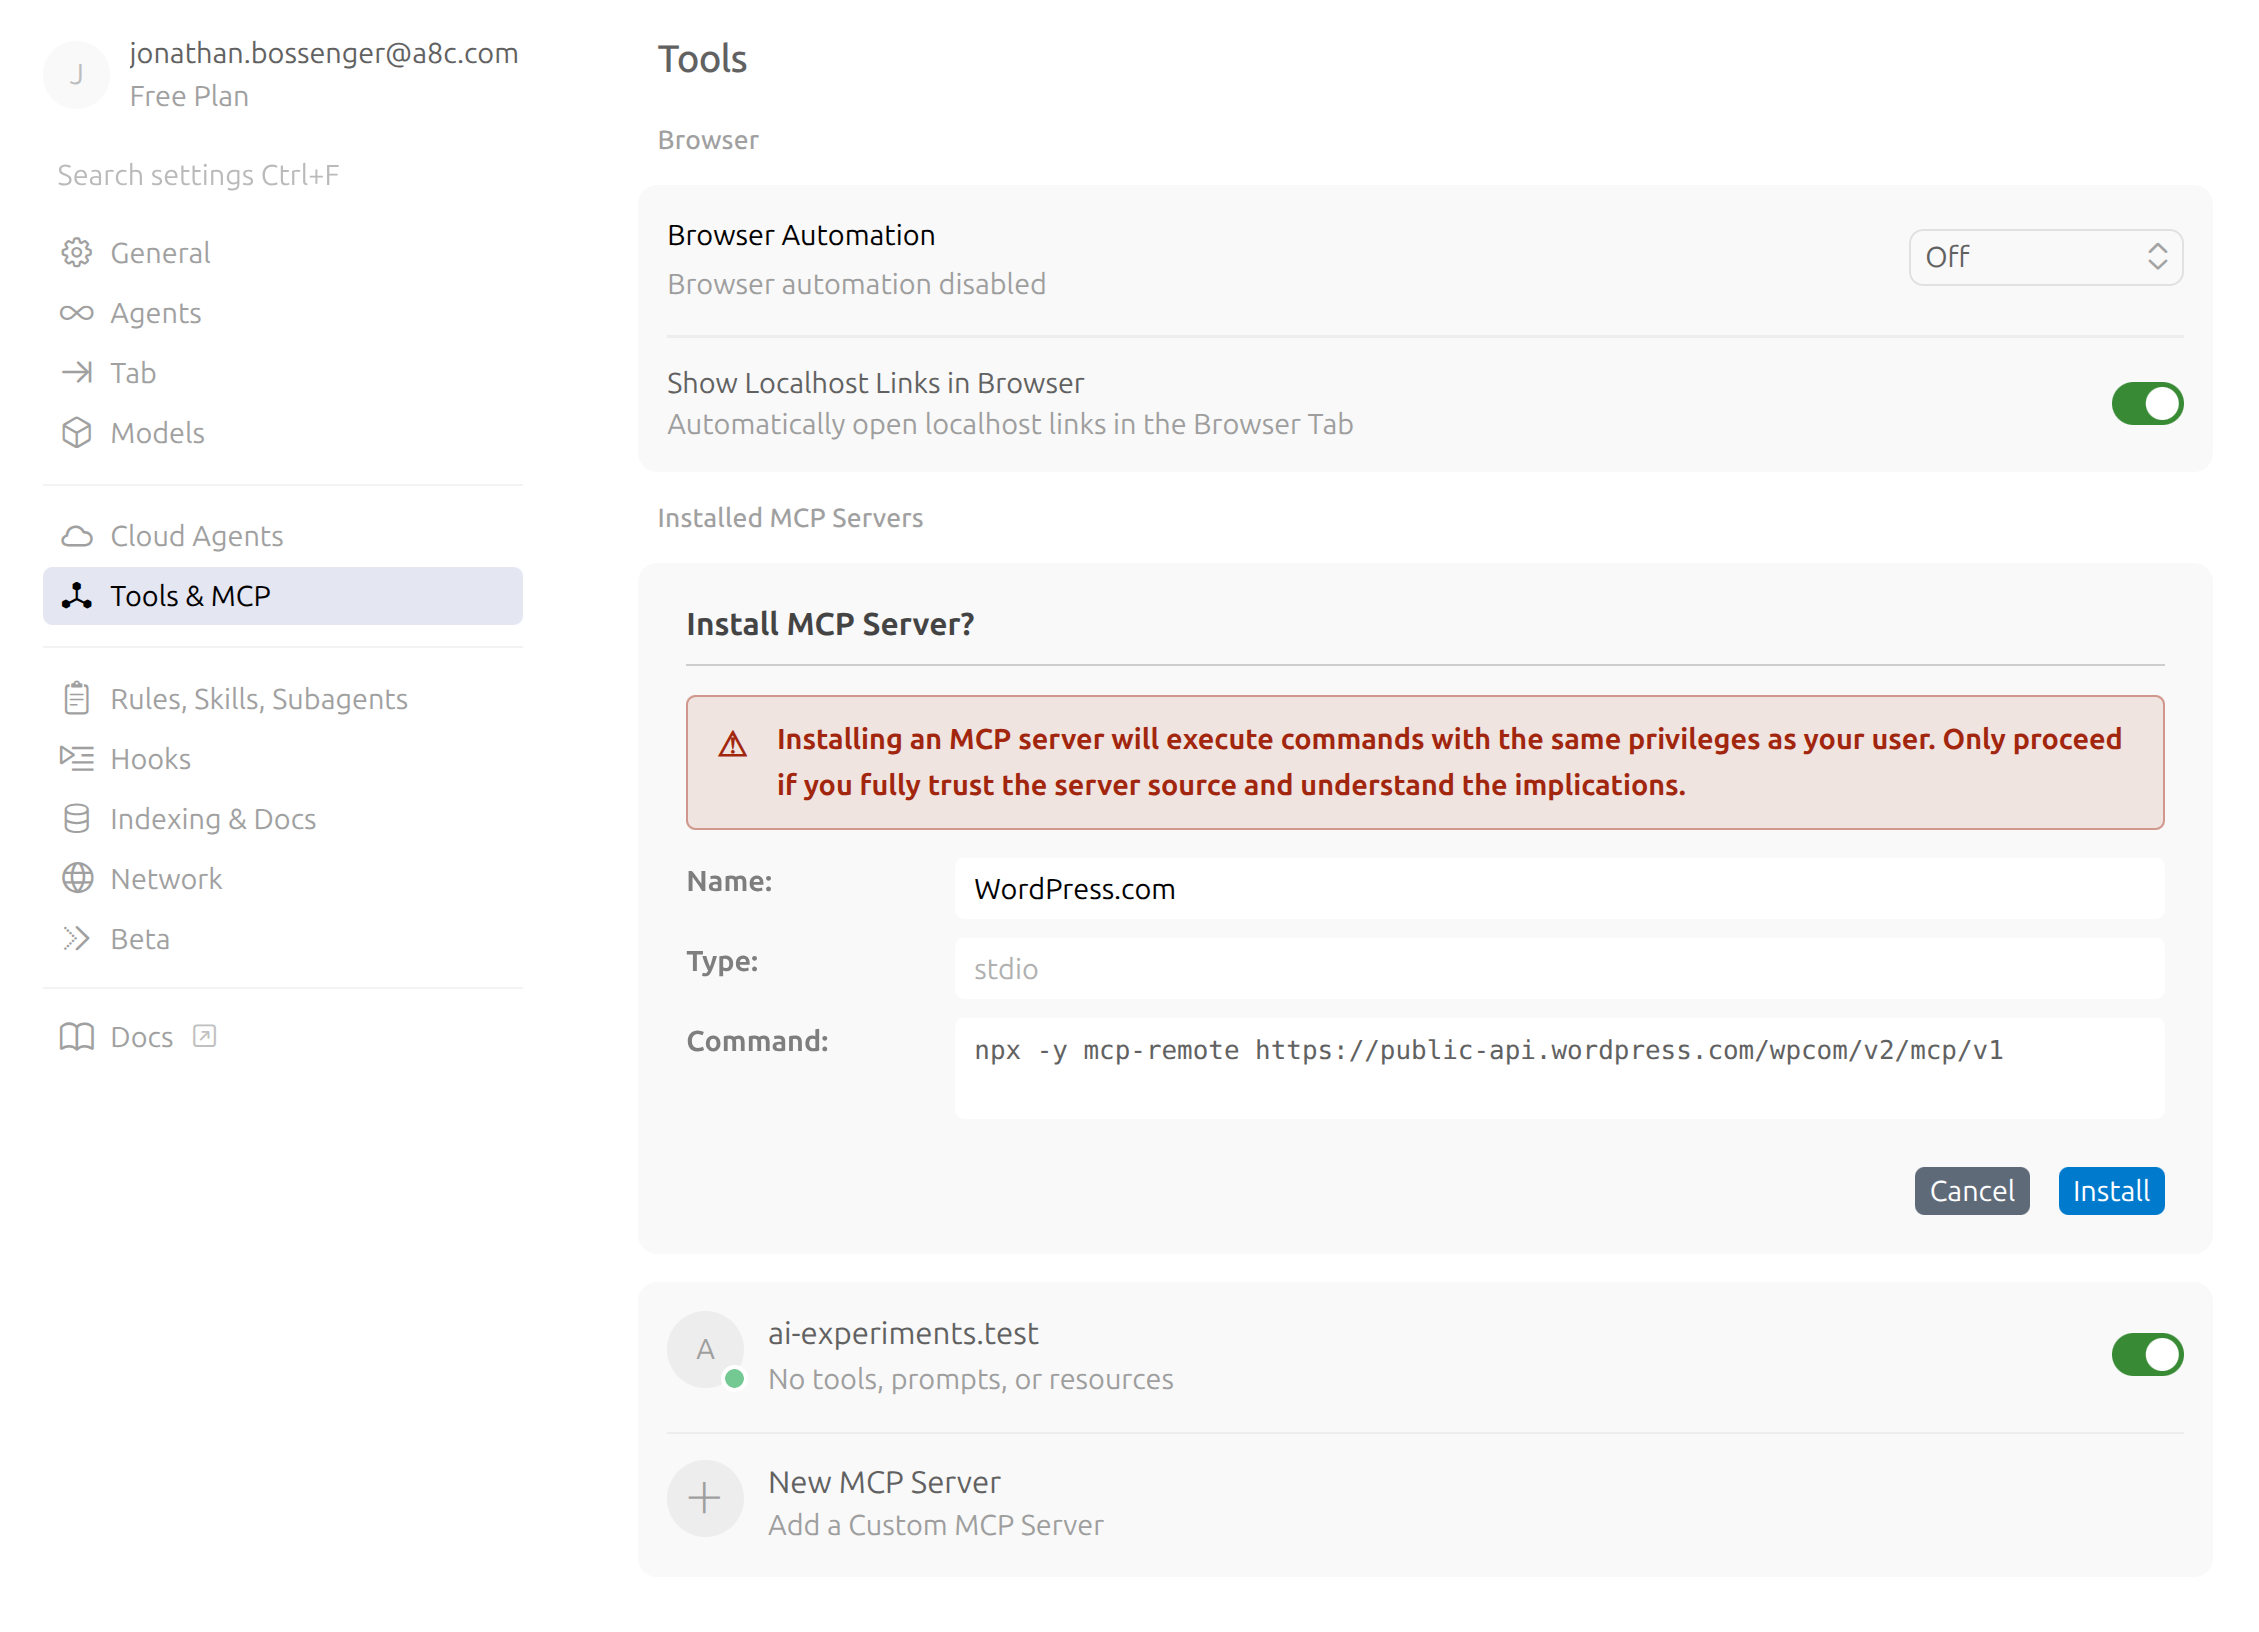This screenshot has width=2259, height=1632.
Task: Select Models in the sidebar
Action: pyautogui.click(x=283, y=433)
